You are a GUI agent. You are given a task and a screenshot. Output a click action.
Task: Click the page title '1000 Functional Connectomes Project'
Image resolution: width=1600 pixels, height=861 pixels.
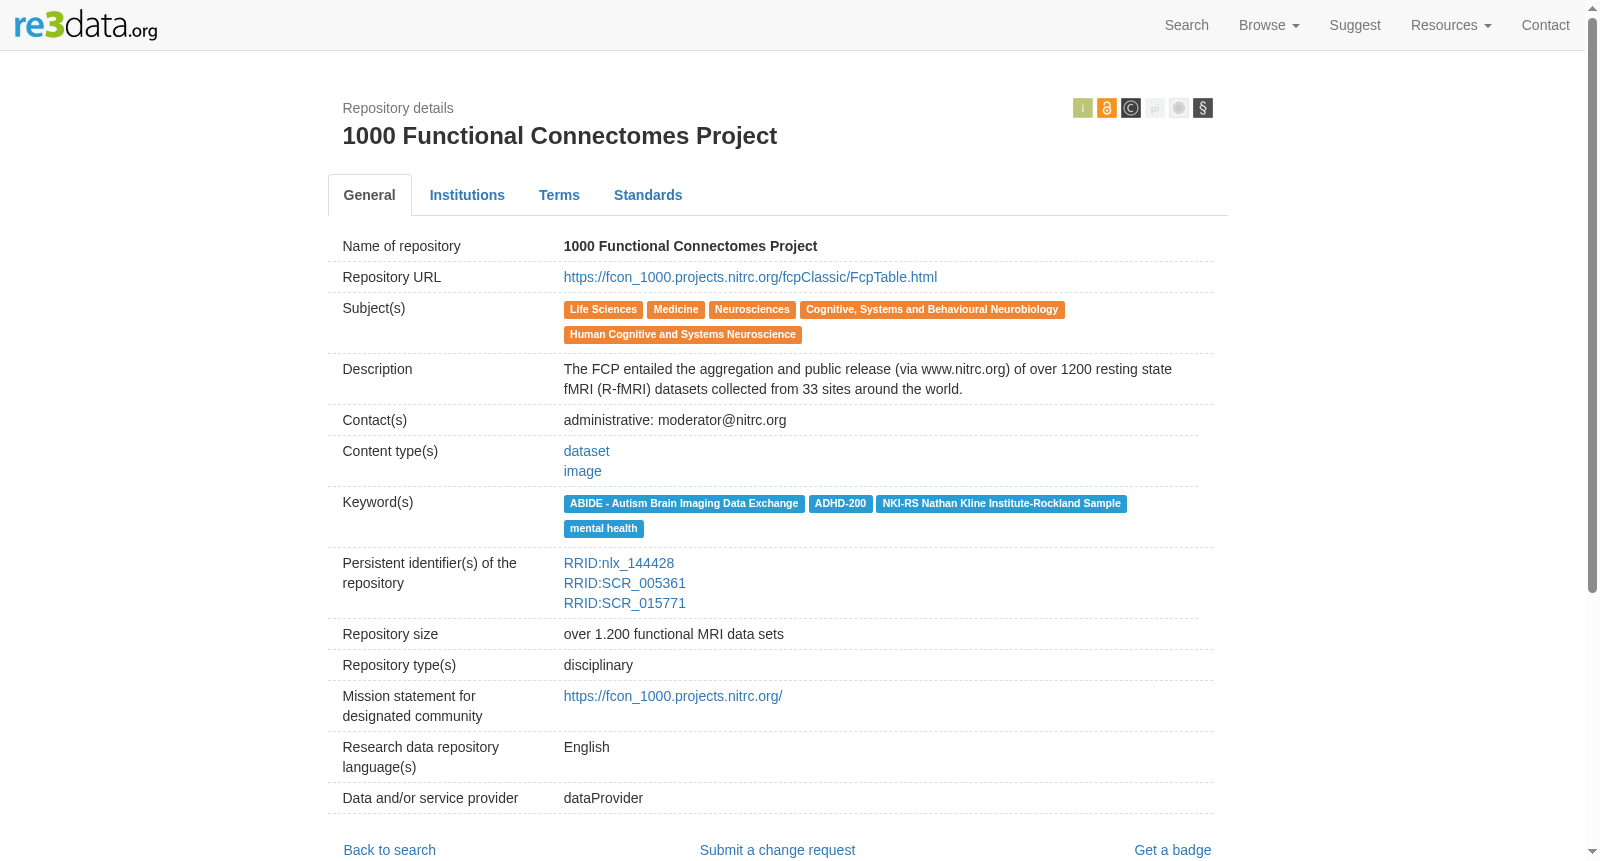560,136
